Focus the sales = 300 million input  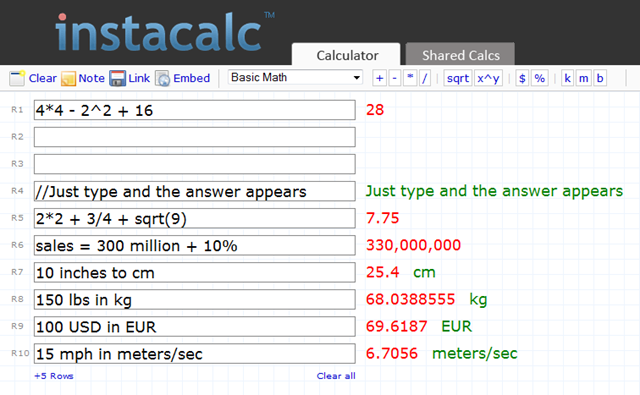click(195, 245)
